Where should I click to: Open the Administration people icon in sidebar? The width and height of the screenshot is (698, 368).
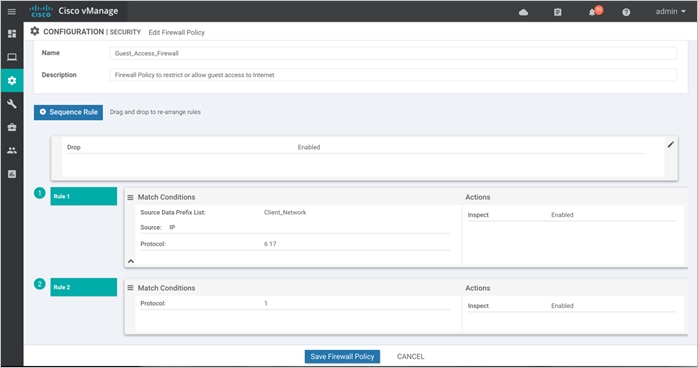[x=12, y=150]
